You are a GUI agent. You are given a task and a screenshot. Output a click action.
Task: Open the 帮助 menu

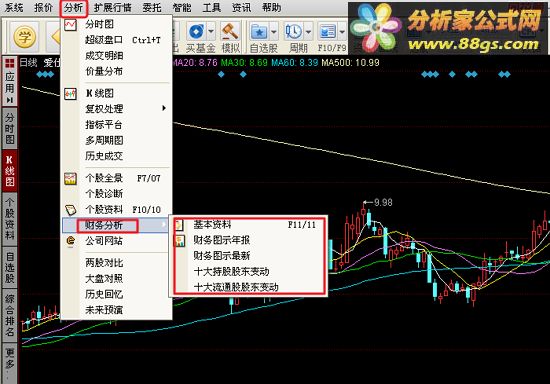pos(271,7)
